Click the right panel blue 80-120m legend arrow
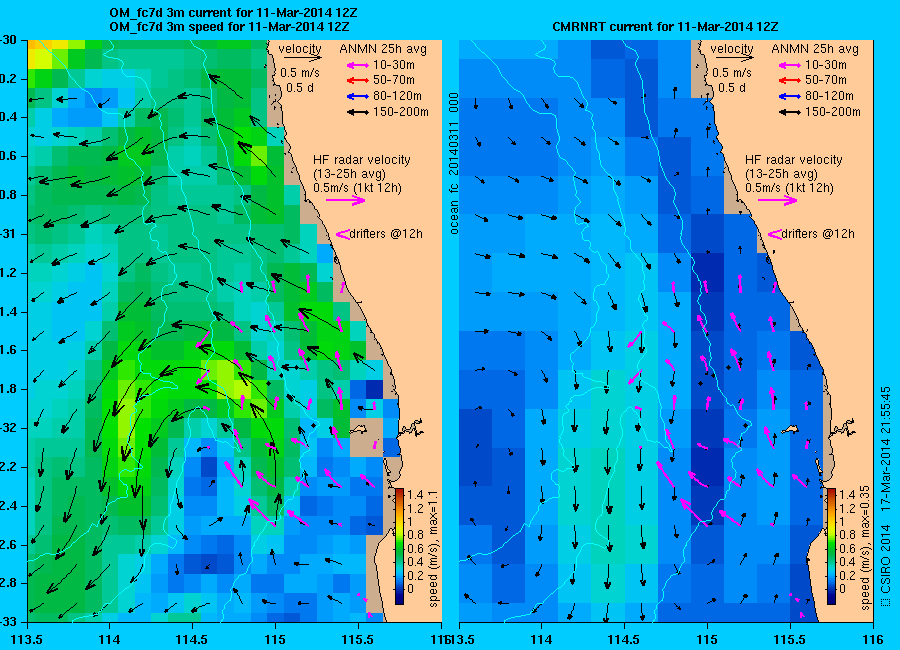 pos(789,96)
